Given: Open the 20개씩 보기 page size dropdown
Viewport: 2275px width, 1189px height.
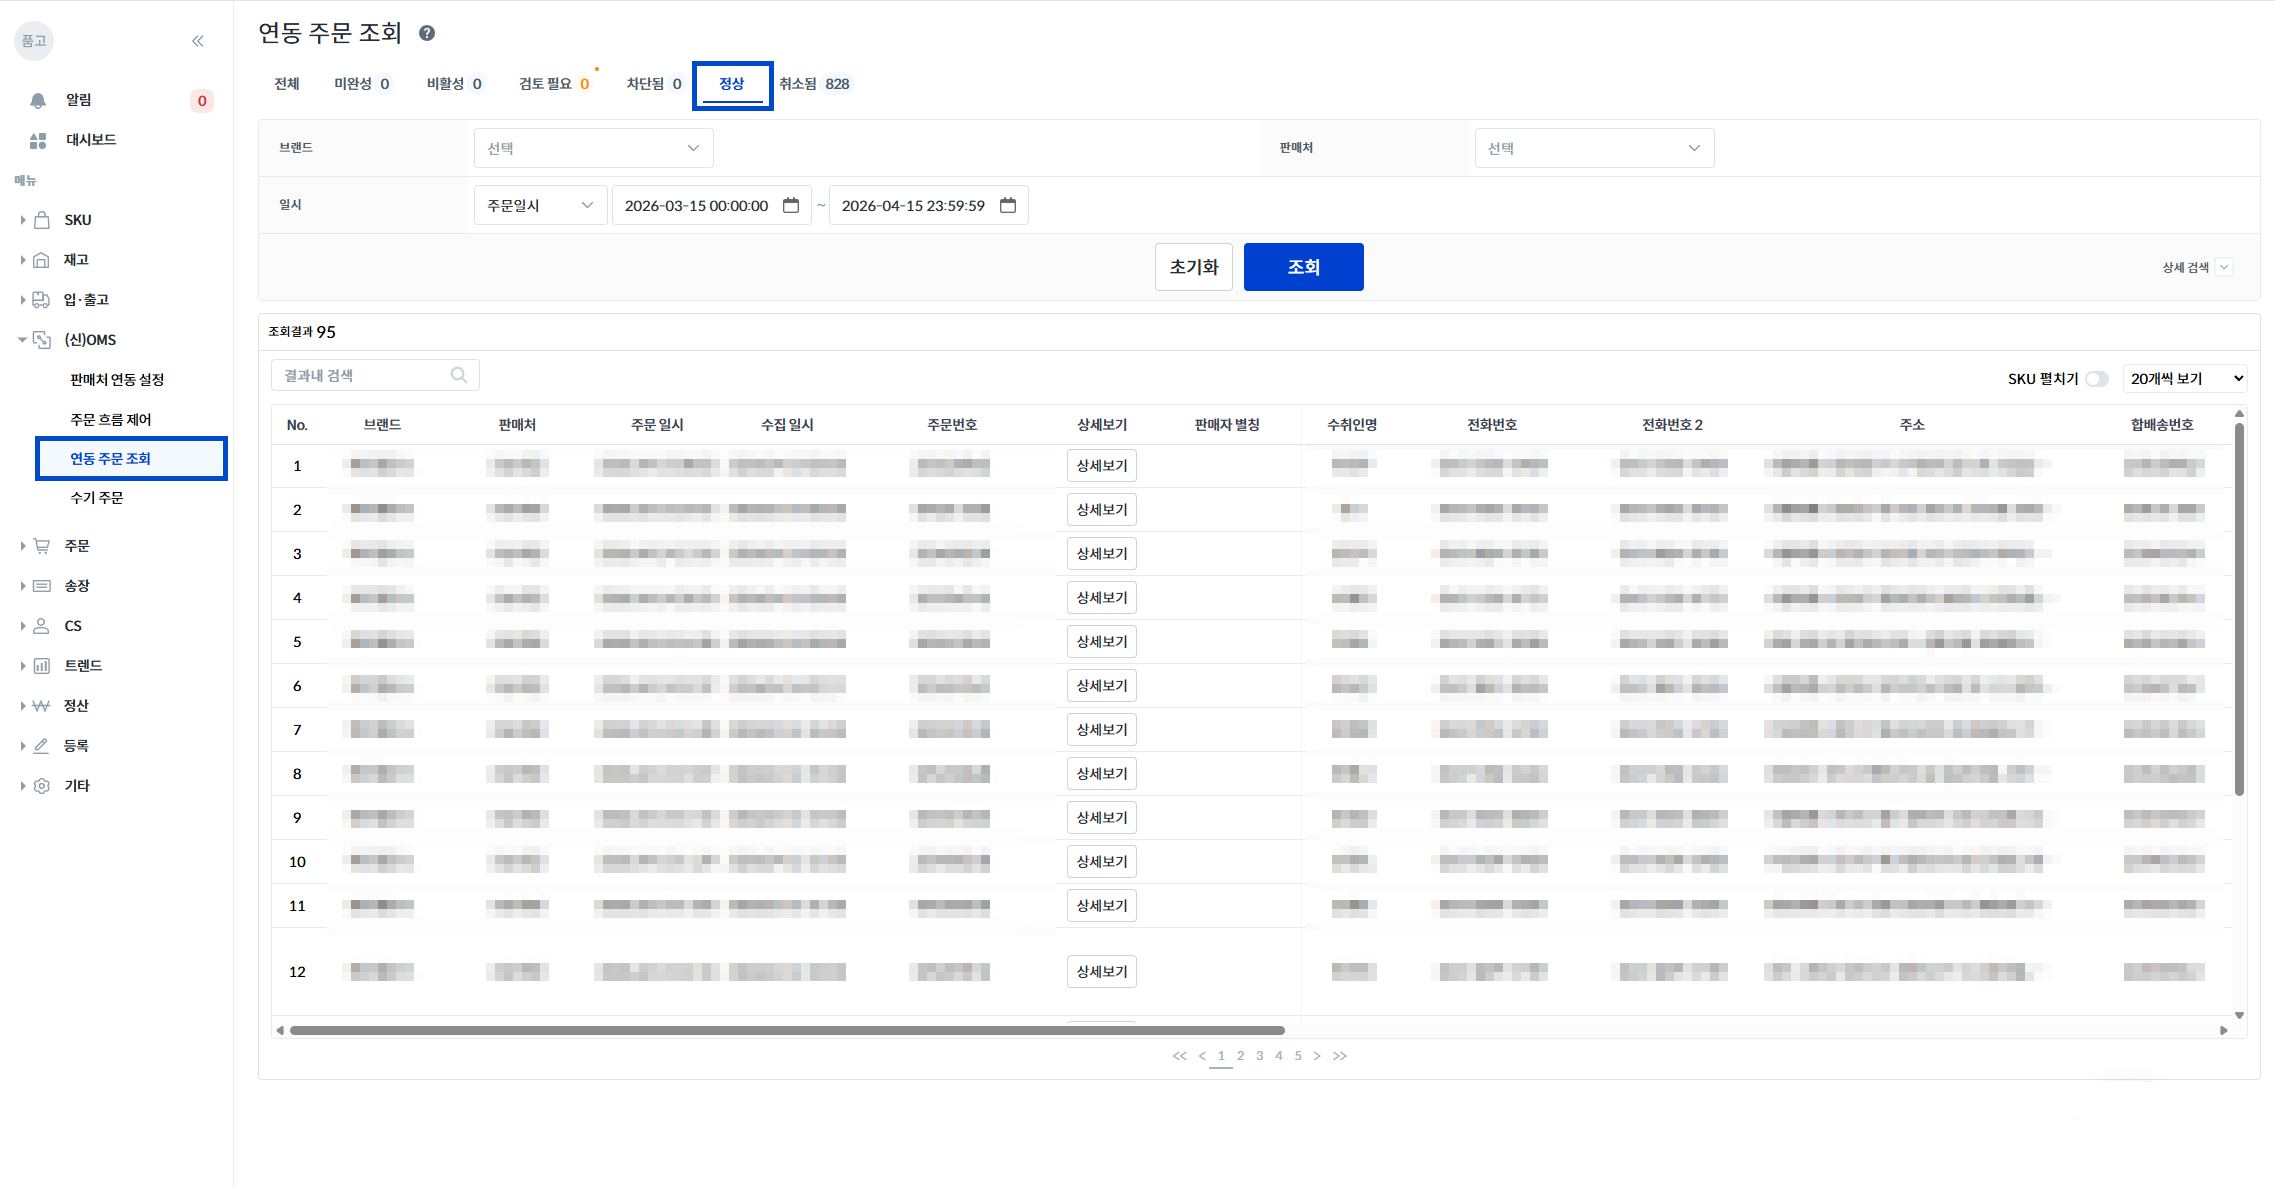Looking at the screenshot, I should coord(2185,379).
